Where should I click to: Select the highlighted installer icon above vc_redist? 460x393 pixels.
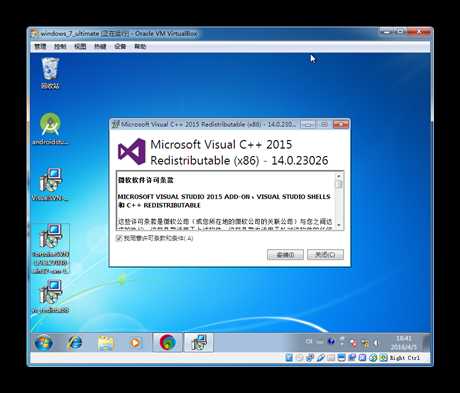pyautogui.click(x=50, y=248)
